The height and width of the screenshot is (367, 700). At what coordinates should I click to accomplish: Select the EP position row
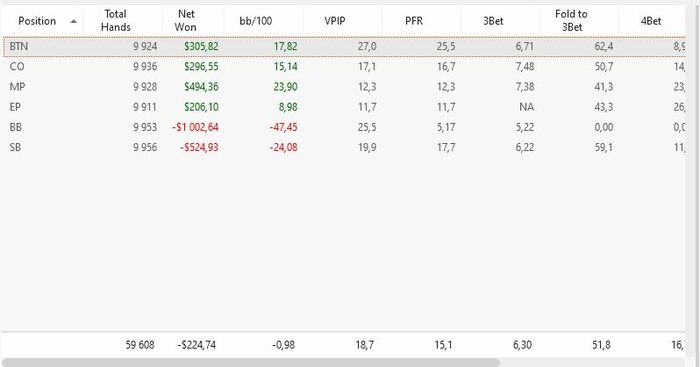point(344,107)
